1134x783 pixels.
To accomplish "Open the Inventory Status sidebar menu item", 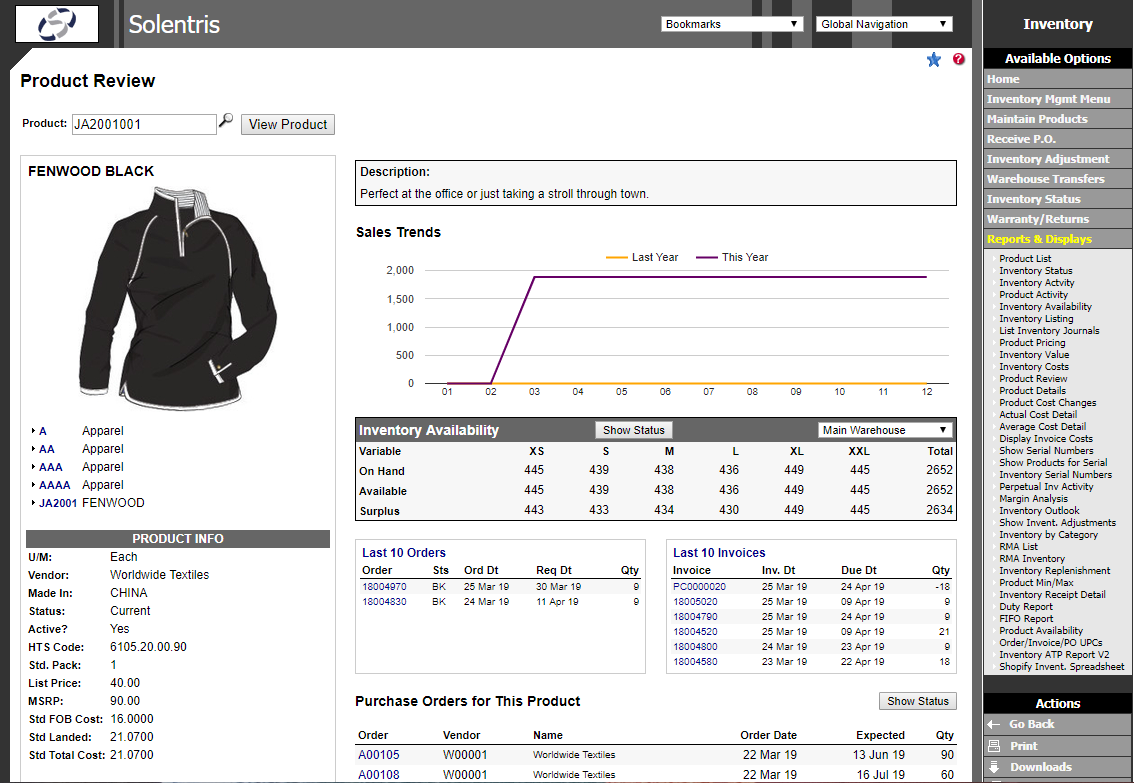I will [1057, 199].
